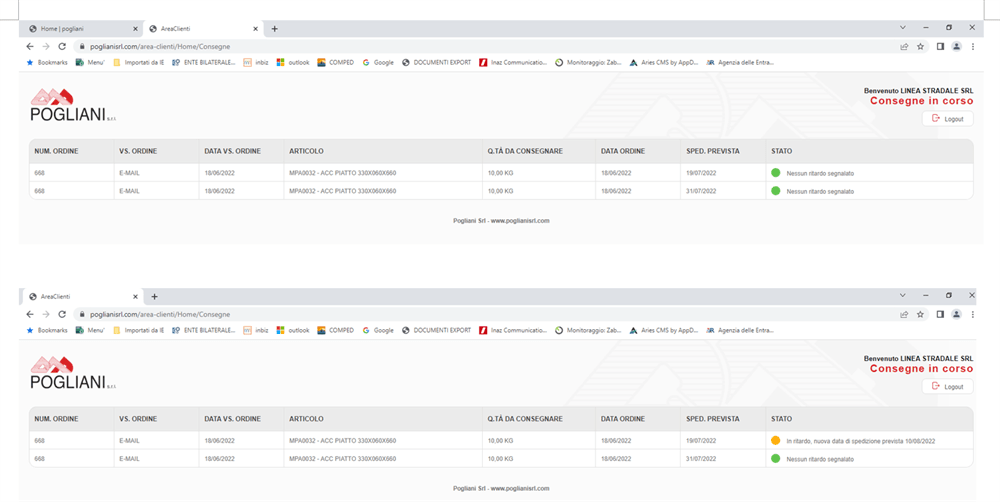Screen dimensions: 1000x502
Task: Click STATO column header in upper window
Action: (781, 151)
